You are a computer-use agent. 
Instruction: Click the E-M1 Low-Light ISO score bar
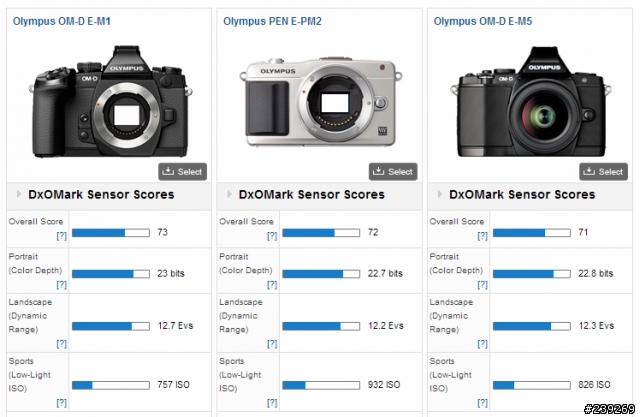[x=111, y=385]
